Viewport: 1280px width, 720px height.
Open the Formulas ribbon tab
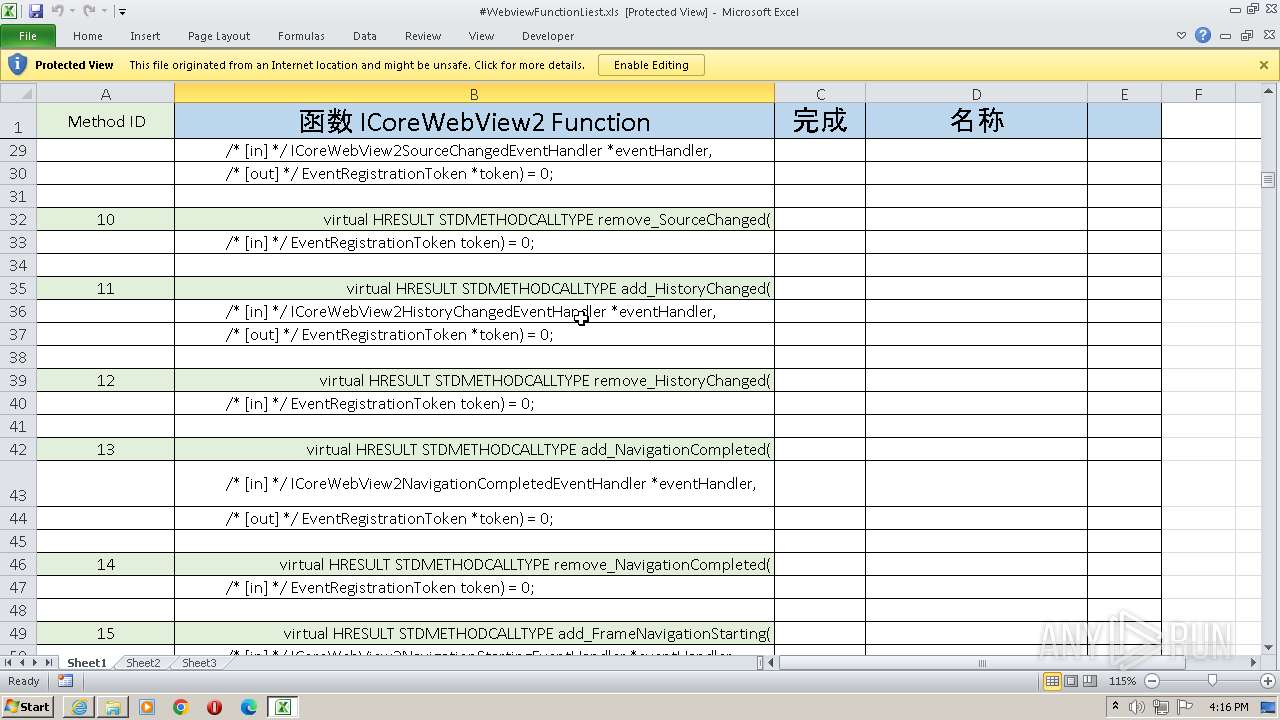point(301,35)
